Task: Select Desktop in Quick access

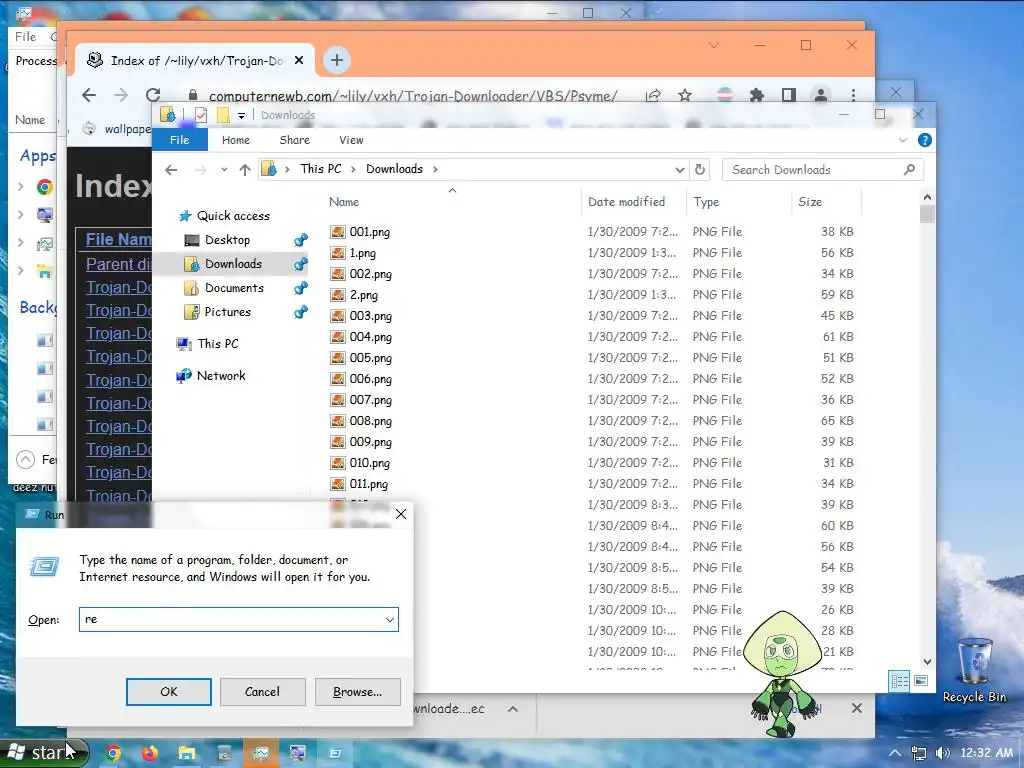Action: tap(227, 240)
